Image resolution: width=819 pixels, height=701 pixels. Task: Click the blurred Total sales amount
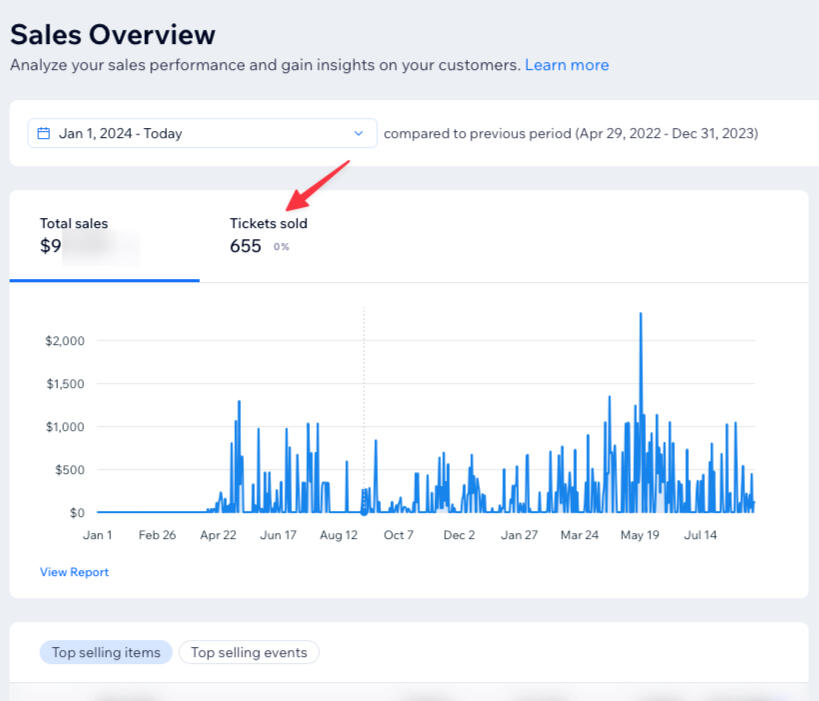click(x=90, y=246)
